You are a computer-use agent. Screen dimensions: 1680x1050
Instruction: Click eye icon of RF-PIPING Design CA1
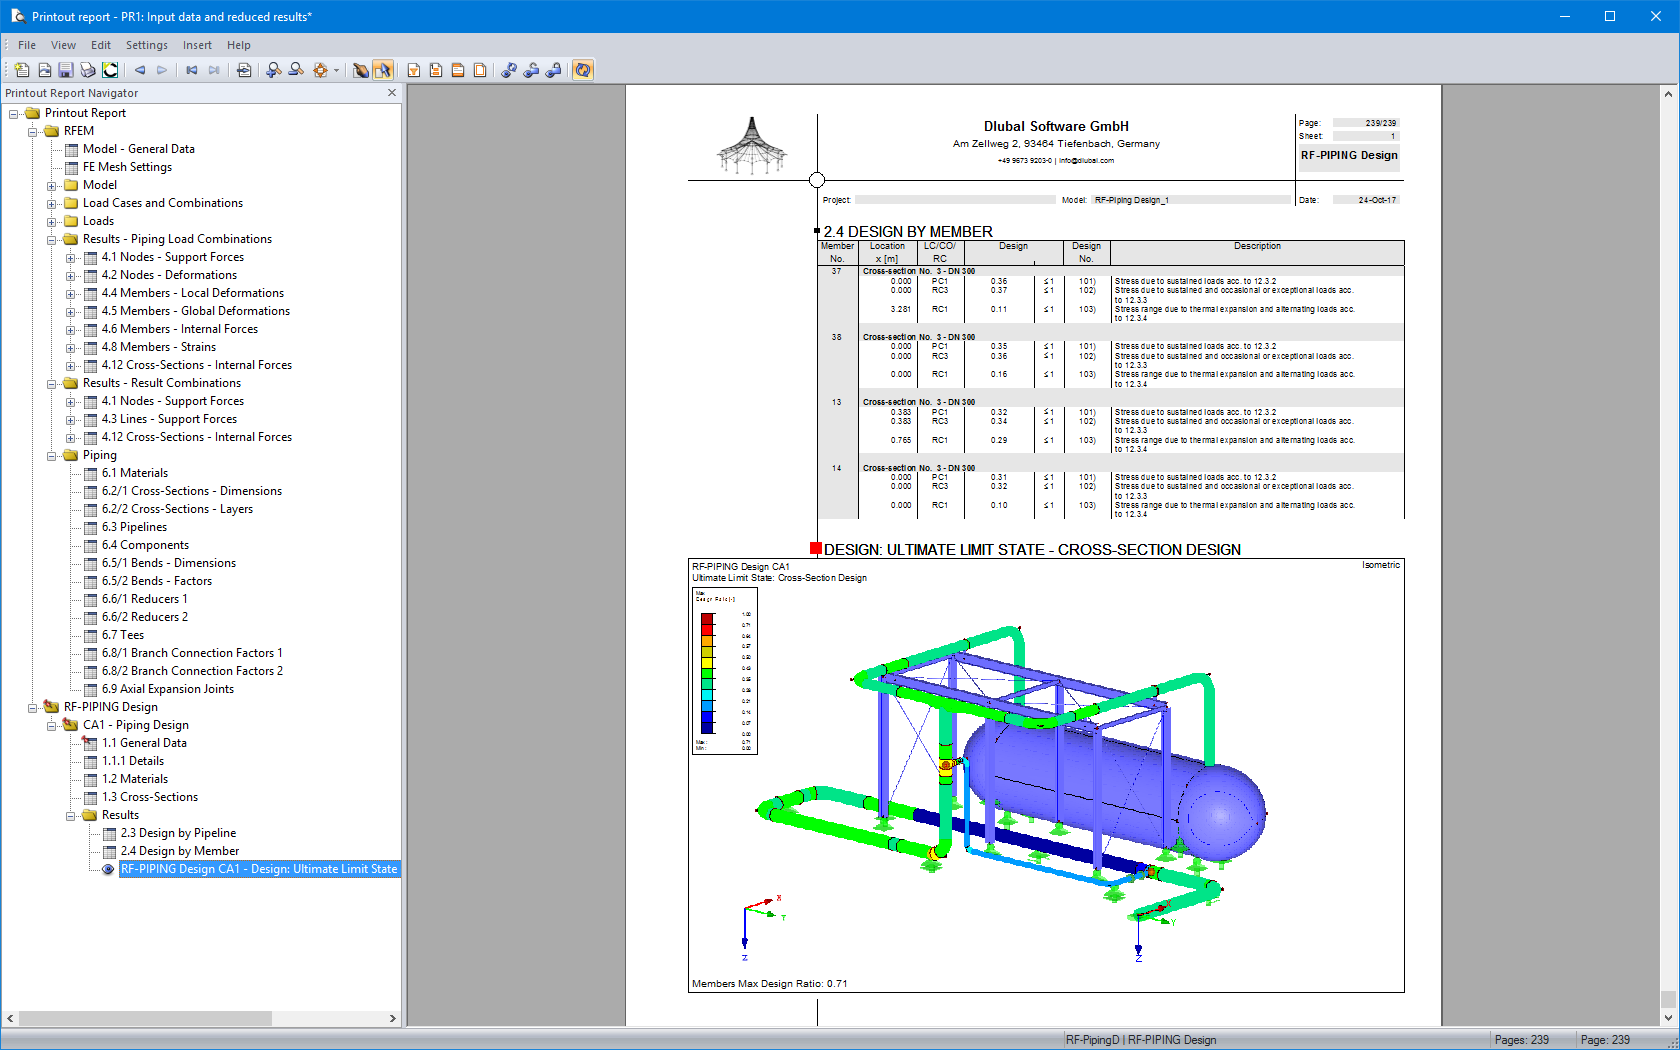pos(108,869)
